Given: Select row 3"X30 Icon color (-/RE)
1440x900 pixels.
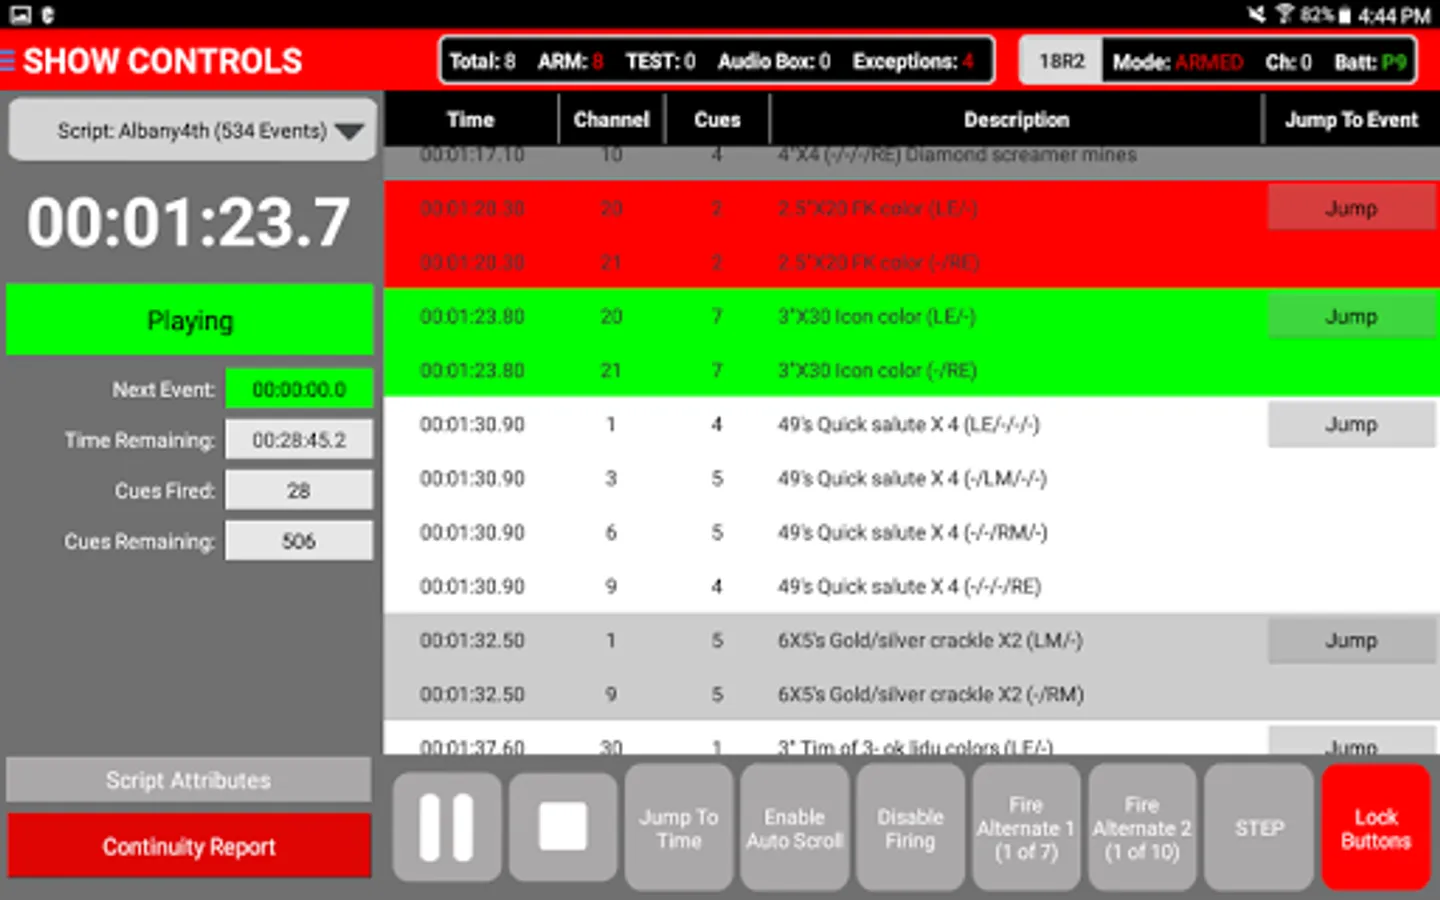Looking at the screenshot, I should (x=912, y=370).
